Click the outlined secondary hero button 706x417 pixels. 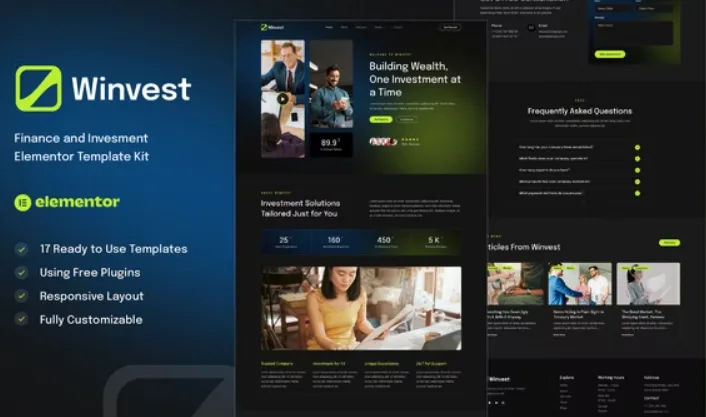click(407, 119)
